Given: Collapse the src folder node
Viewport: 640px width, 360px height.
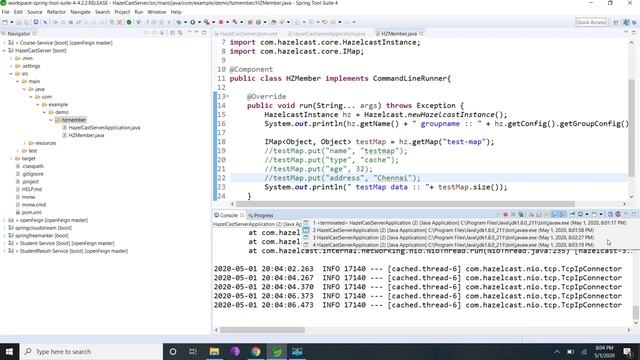Looking at the screenshot, I should 11,74.
